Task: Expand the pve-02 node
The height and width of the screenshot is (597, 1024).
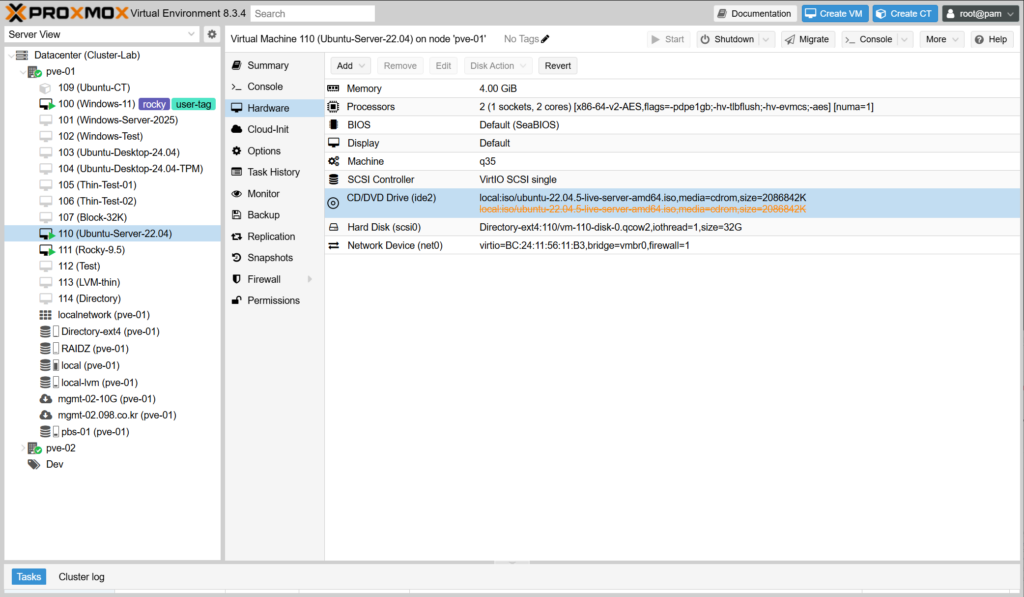Action: coord(23,448)
